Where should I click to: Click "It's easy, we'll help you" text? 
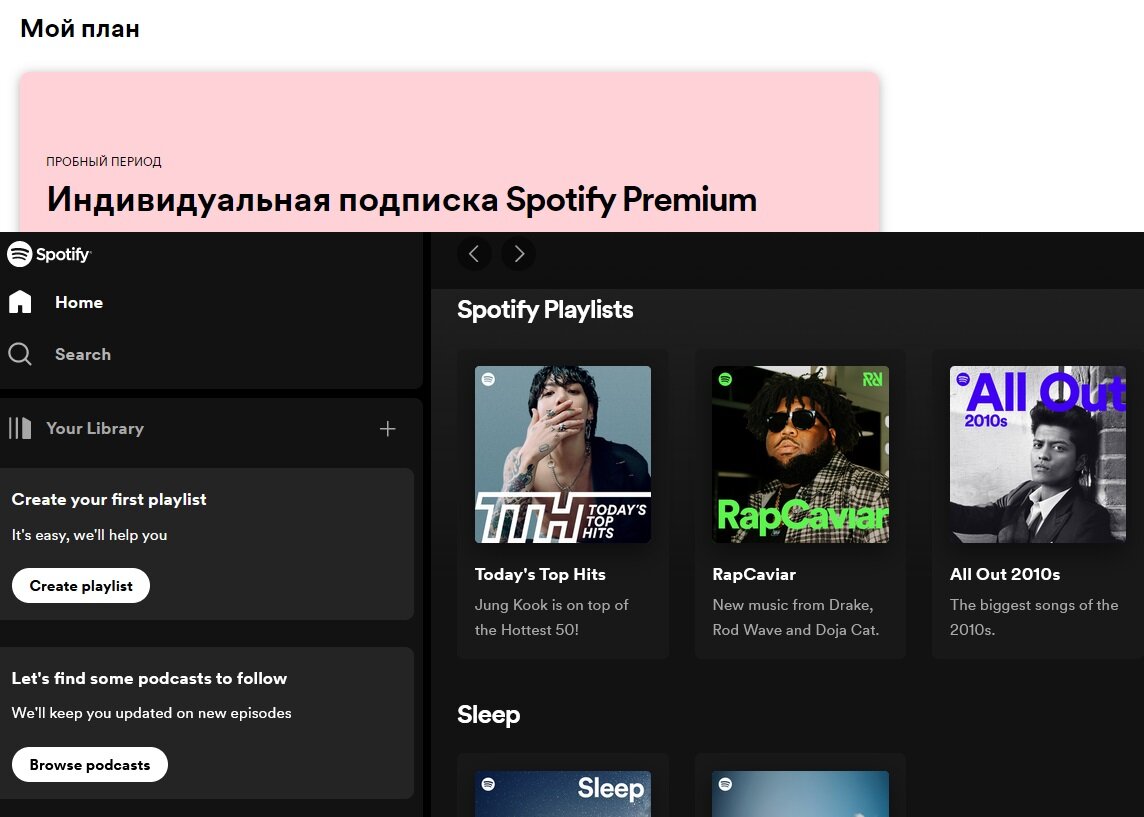tap(89, 535)
